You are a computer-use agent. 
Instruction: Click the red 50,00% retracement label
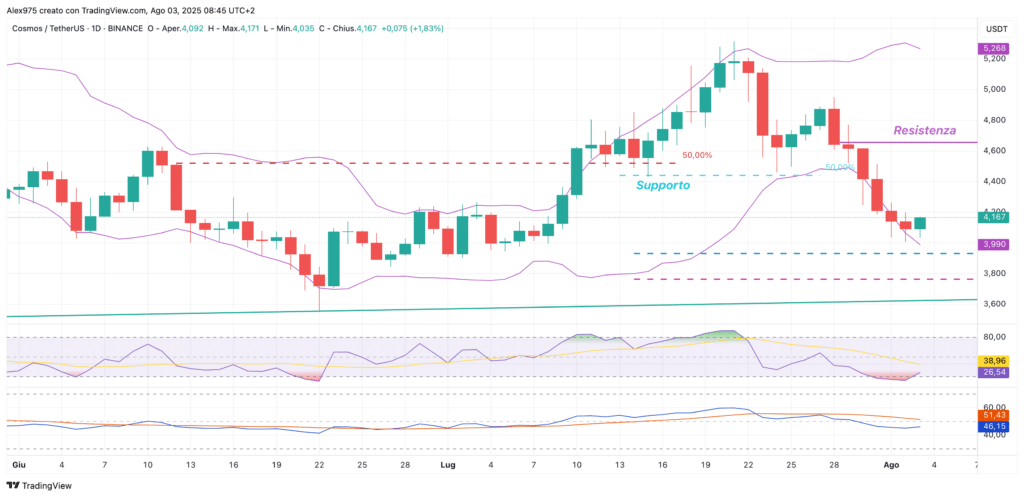tap(697, 155)
